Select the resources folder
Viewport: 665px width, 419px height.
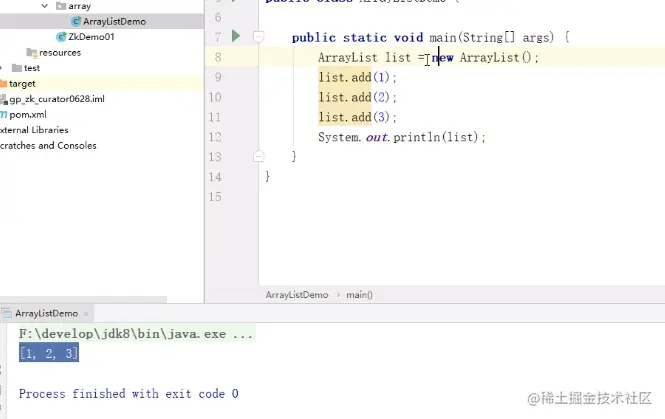click(60, 53)
